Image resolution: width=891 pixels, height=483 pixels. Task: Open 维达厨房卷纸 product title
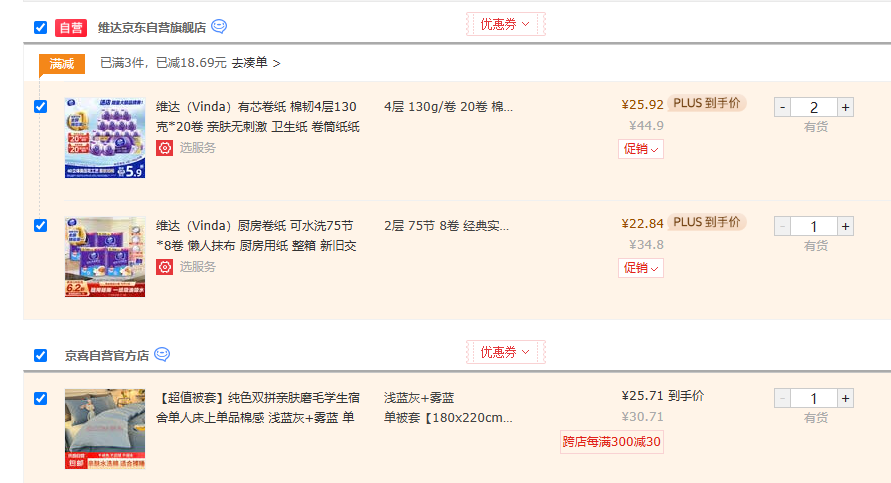pos(256,235)
